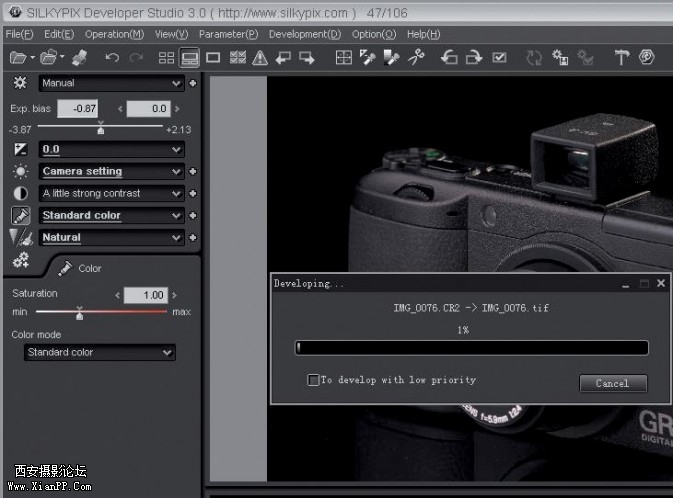Open the Manual taste dropdown
This screenshot has height=498, width=673.
click(112, 83)
